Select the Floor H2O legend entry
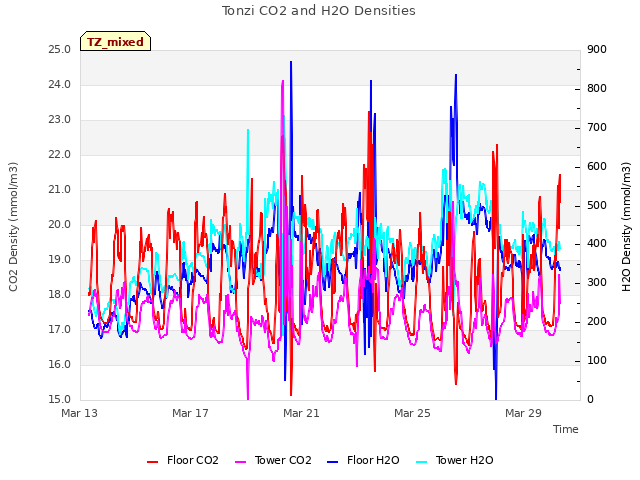This screenshot has height=480, width=640. (363, 460)
